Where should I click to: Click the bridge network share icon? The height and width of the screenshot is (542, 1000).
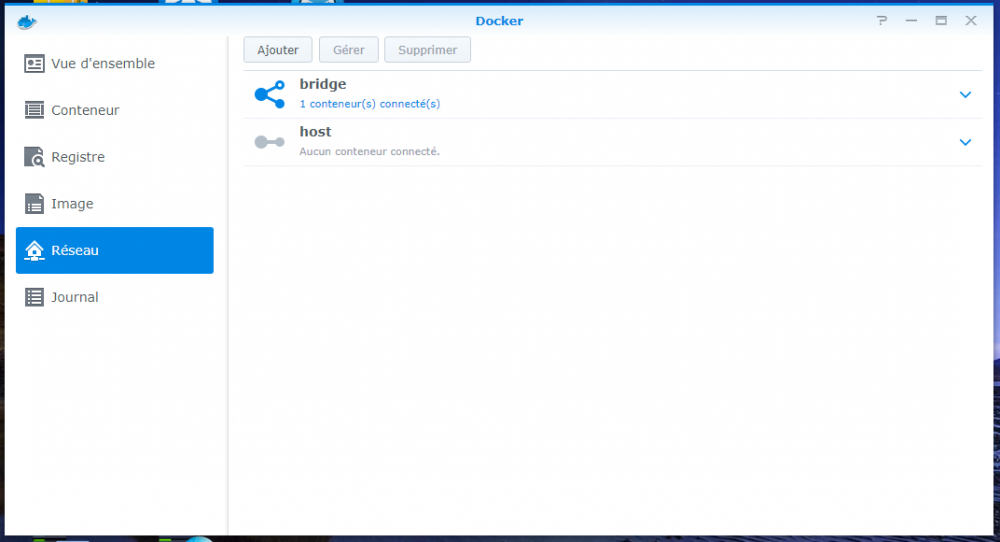pyautogui.click(x=270, y=94)
